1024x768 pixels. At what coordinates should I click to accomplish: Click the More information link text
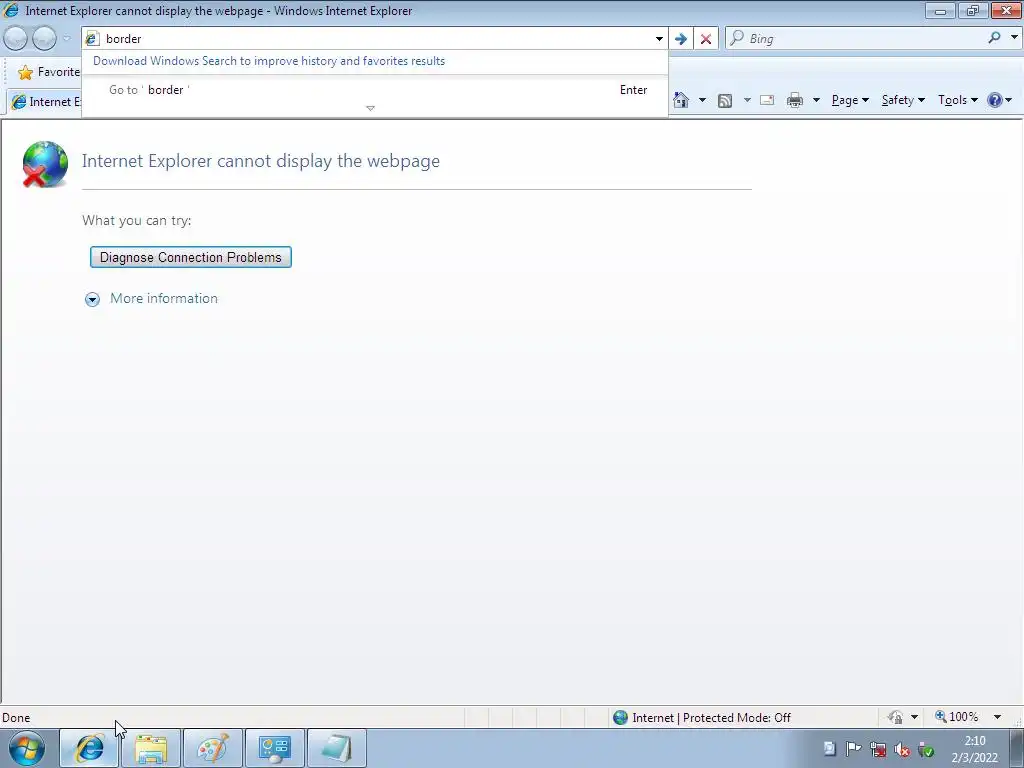(x=164, y=298)
